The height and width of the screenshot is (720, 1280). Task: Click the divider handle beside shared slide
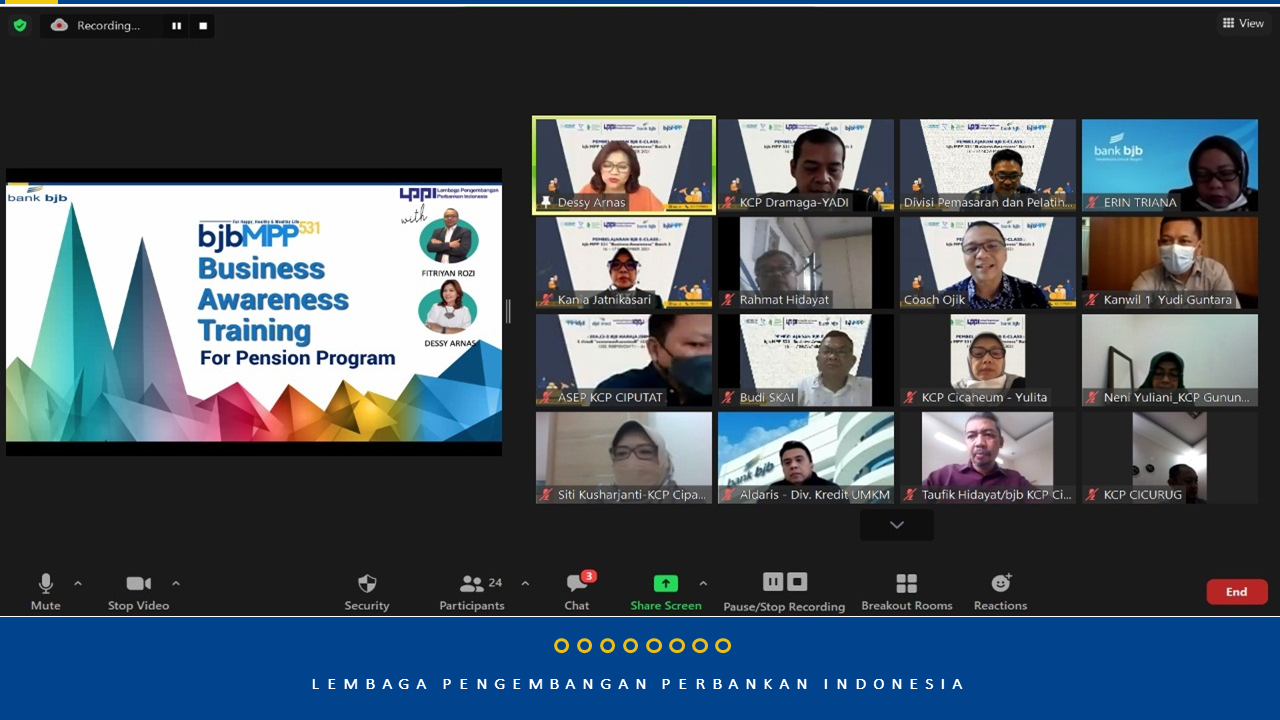[508, 312]
